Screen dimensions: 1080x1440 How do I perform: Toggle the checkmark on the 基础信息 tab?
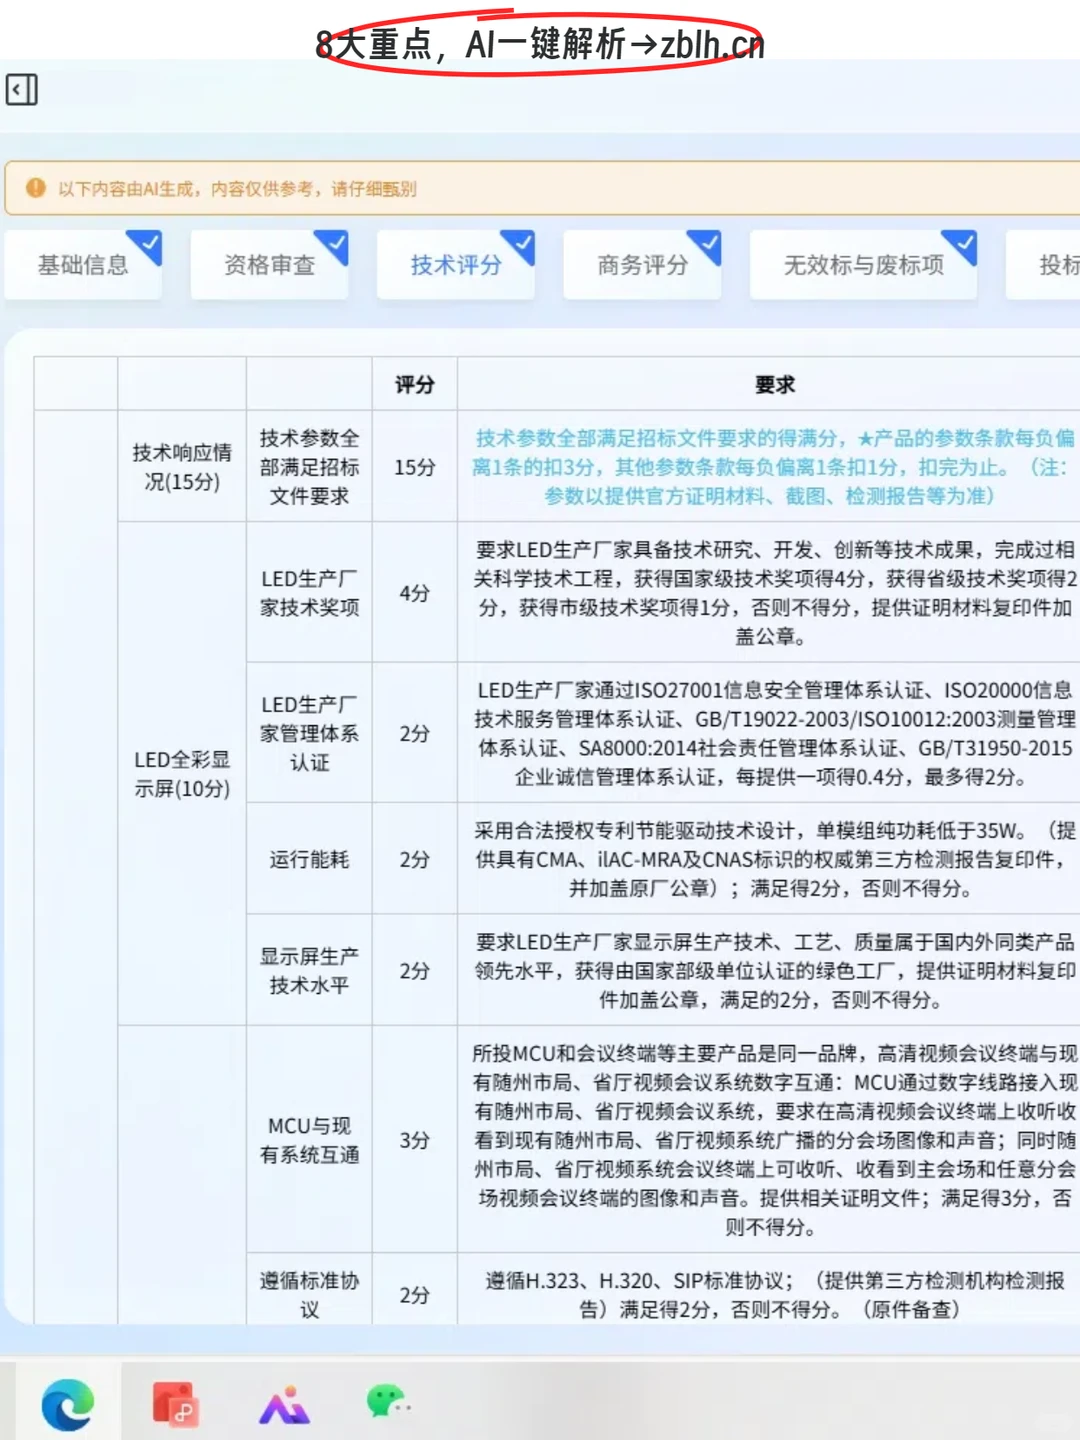pyautogui.click(x=146, y=243)
